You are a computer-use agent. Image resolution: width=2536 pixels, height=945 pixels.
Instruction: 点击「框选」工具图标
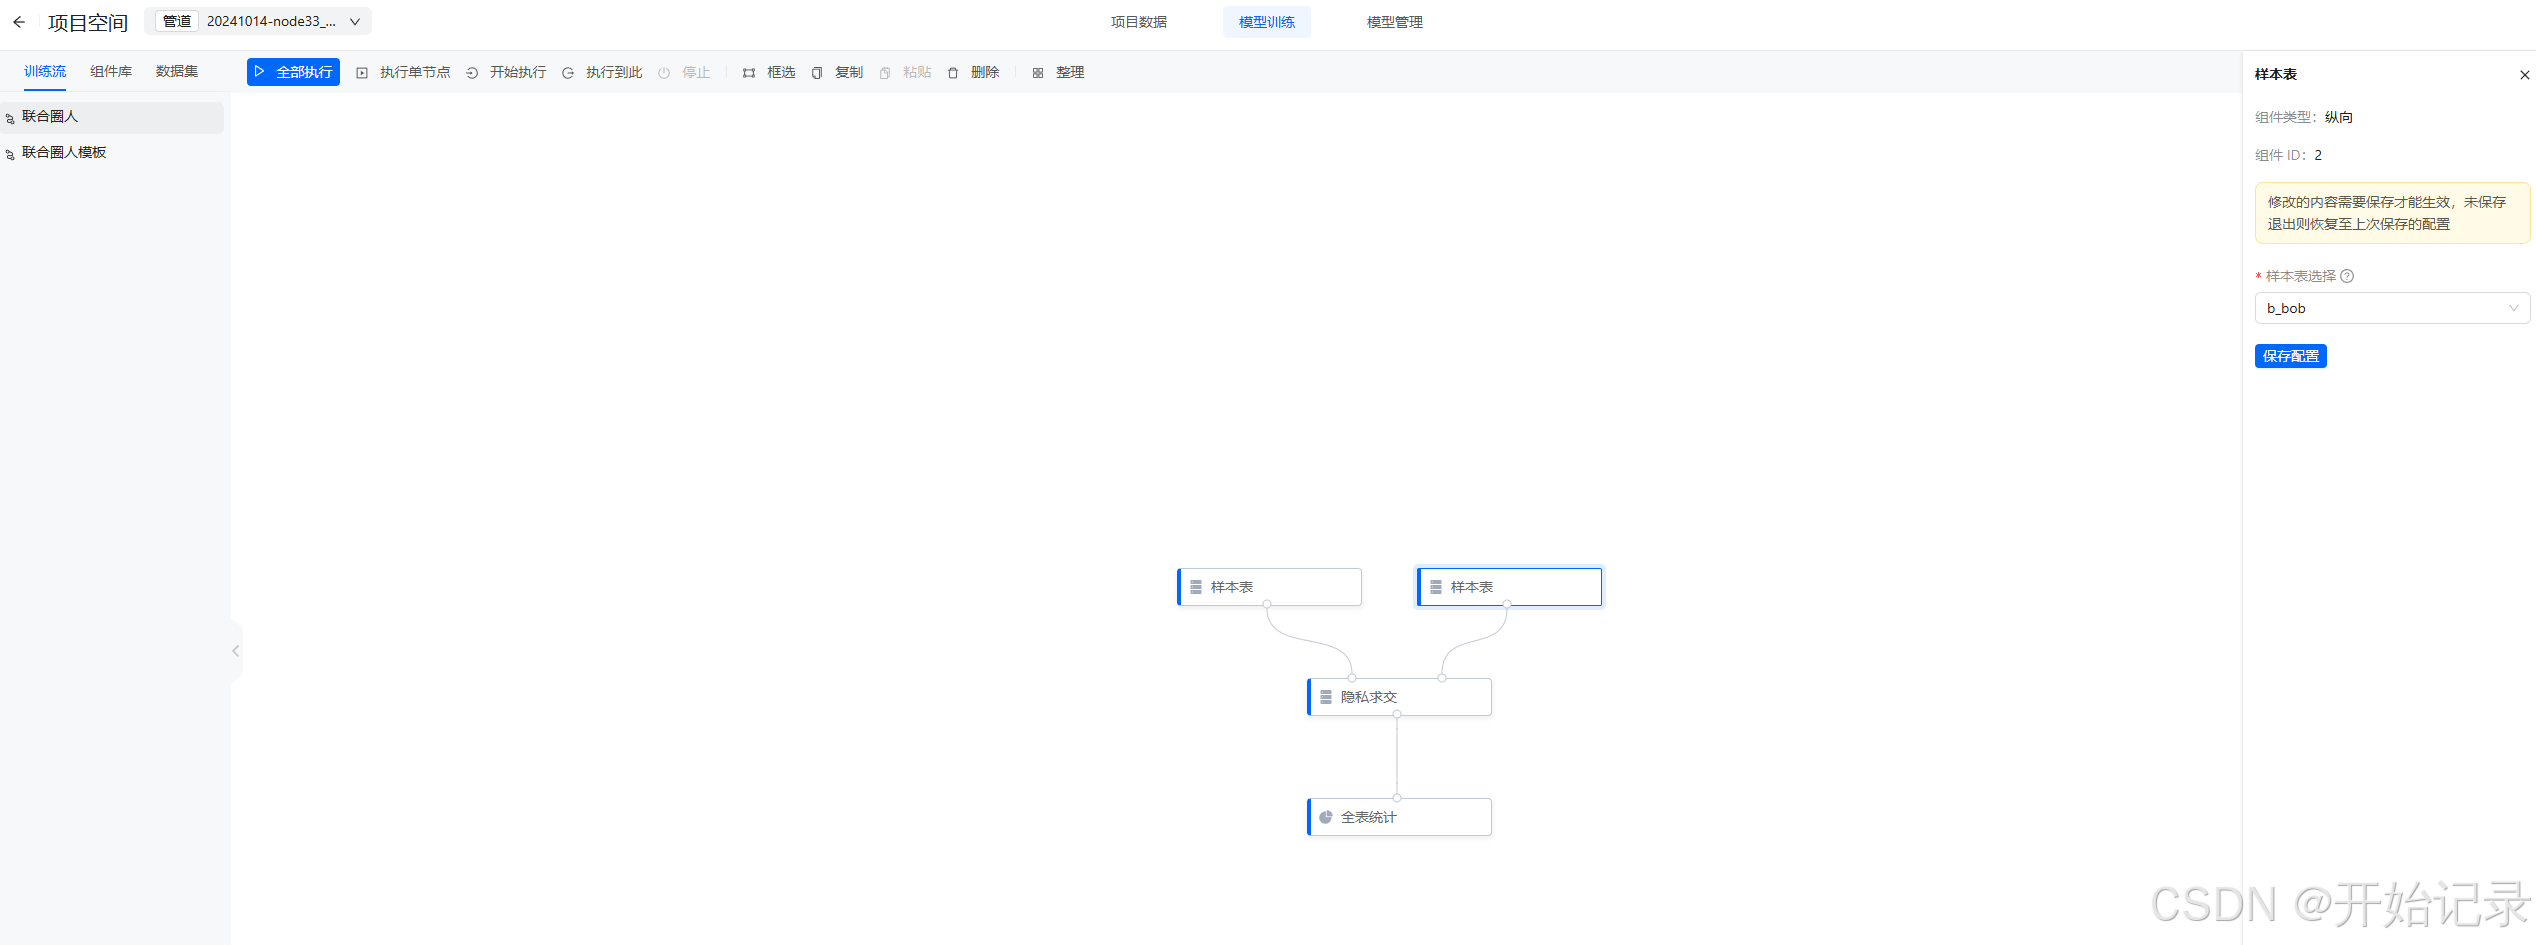[x=749, y=72]
